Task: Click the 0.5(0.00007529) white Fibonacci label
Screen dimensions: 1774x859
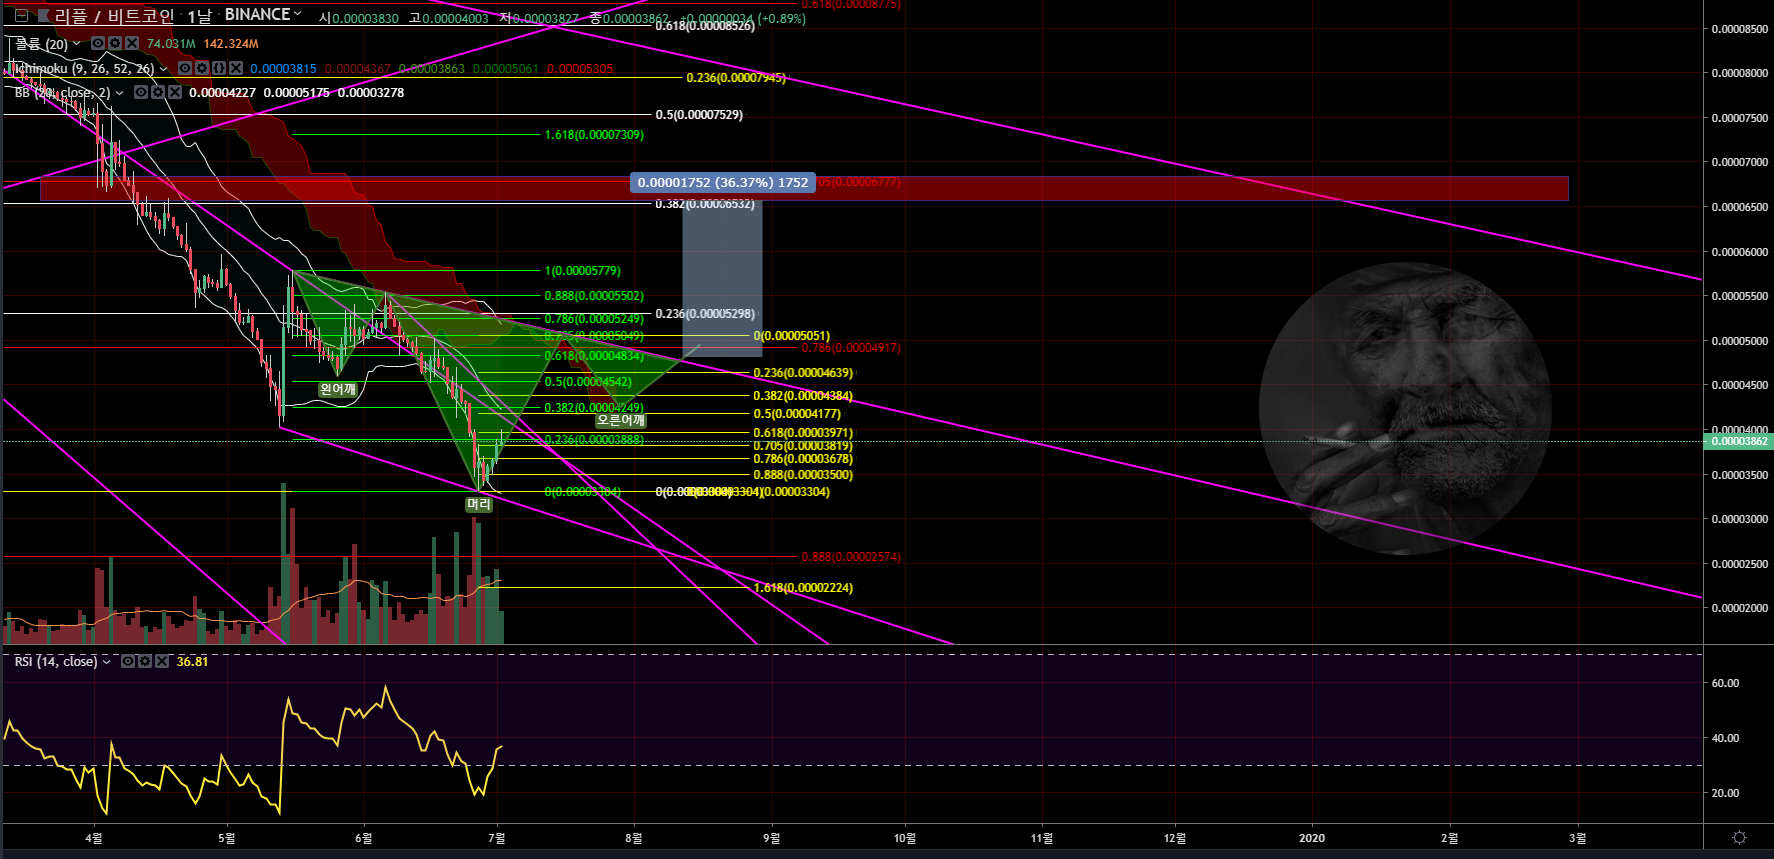Action: 699,115
